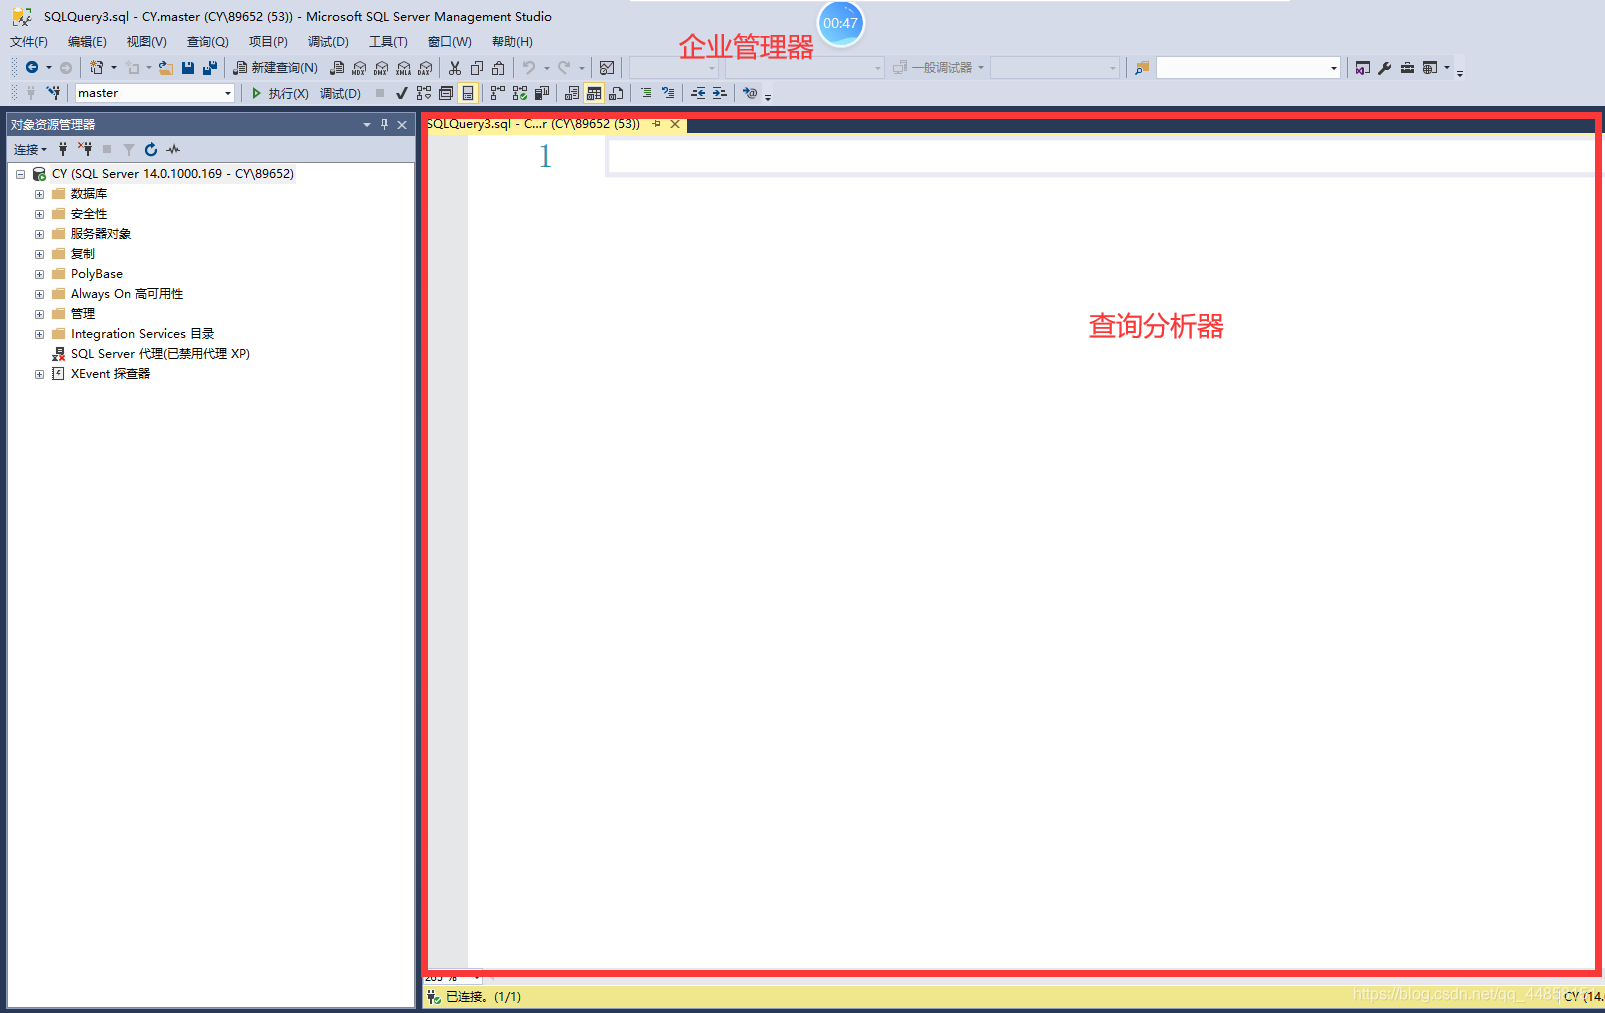Collapse the CY server node
This screenshot has width=1605, height=1013.
tap(20, 174)
